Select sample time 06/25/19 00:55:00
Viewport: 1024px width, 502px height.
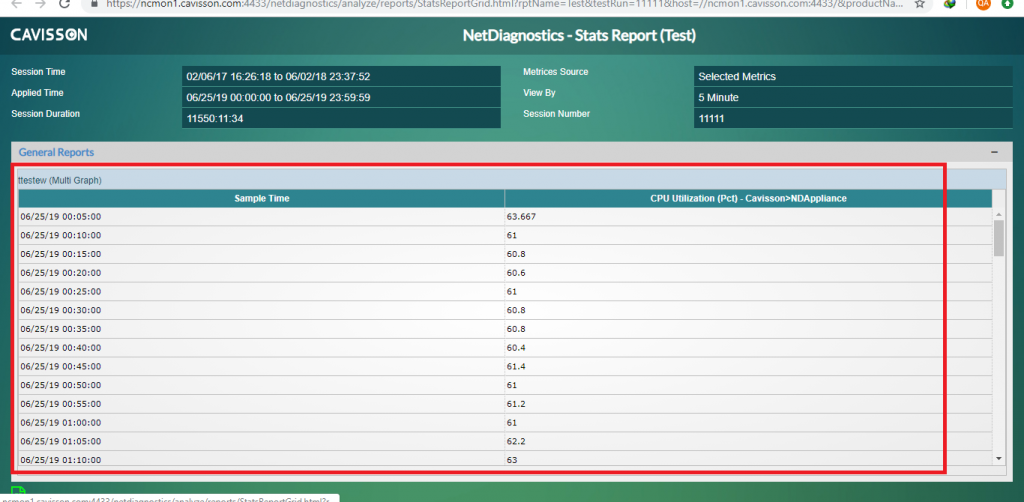(61, 403)
